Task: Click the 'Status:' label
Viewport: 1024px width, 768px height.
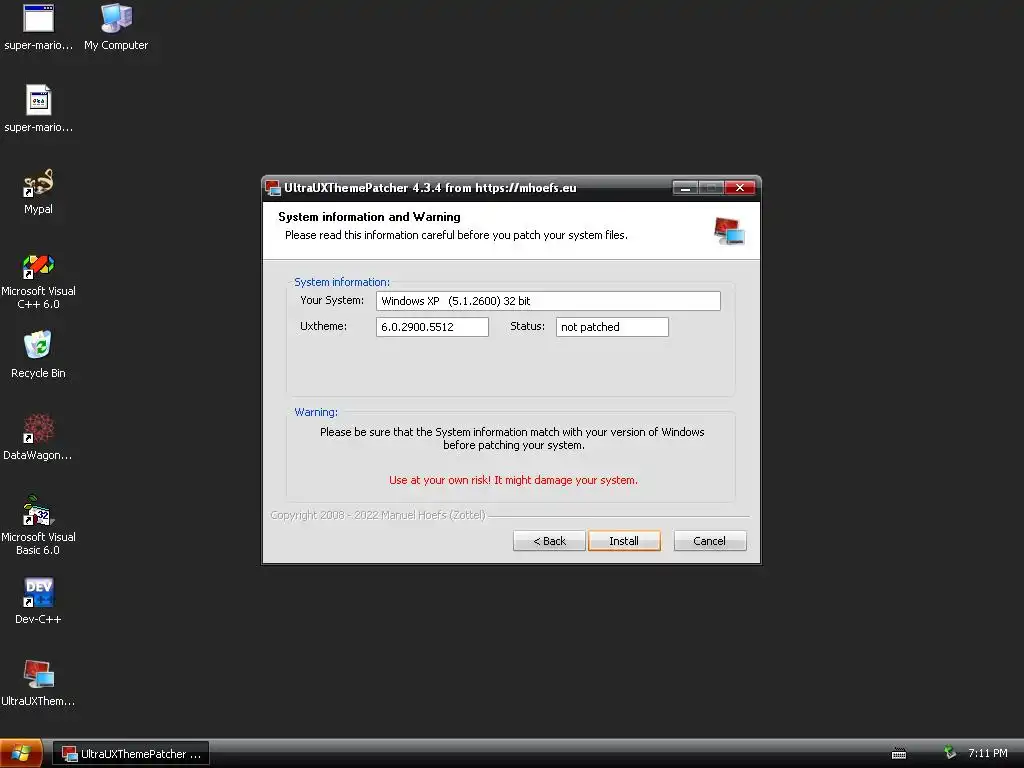Action: [527, 327]
